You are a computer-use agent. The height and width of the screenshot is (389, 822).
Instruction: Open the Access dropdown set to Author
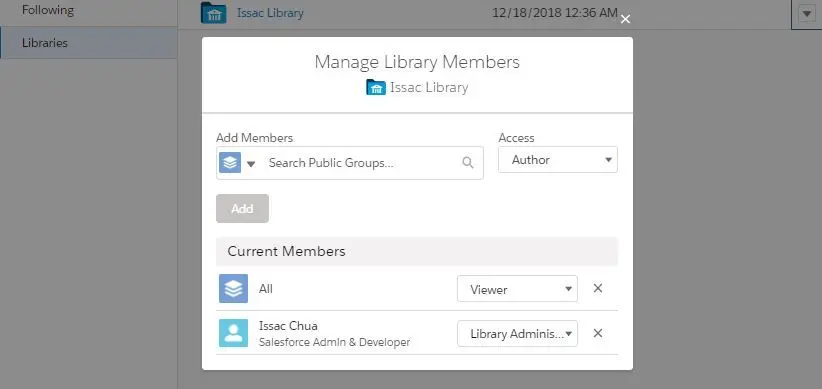[558, 159]
